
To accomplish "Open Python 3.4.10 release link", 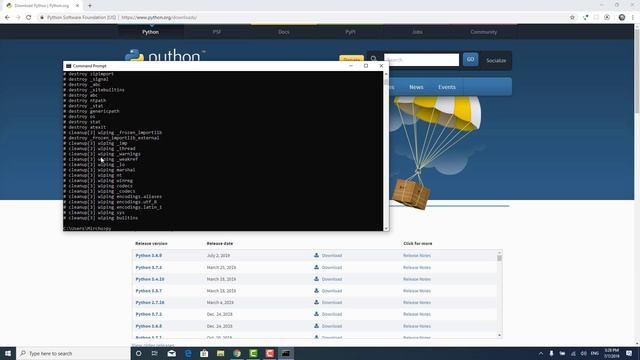I will [x=150, y=279].
